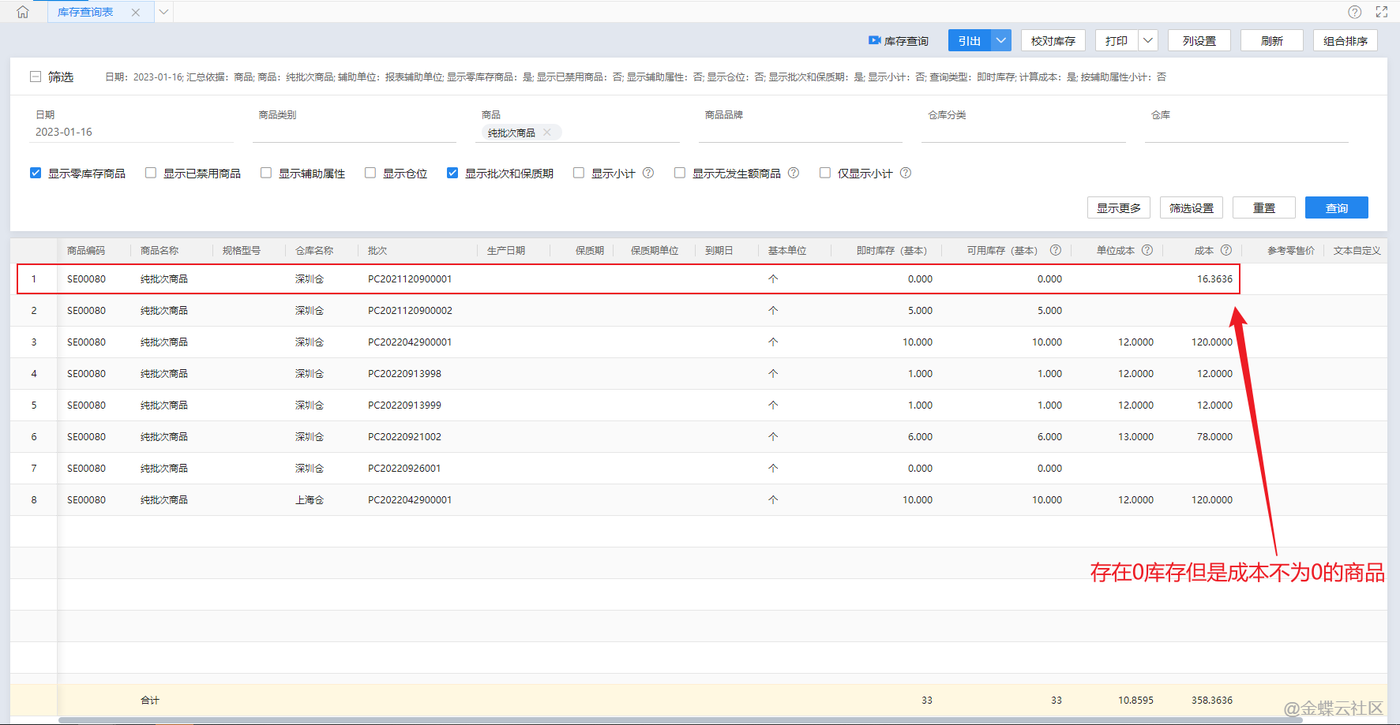Click total cost 358.3636

coord(1212,700)
